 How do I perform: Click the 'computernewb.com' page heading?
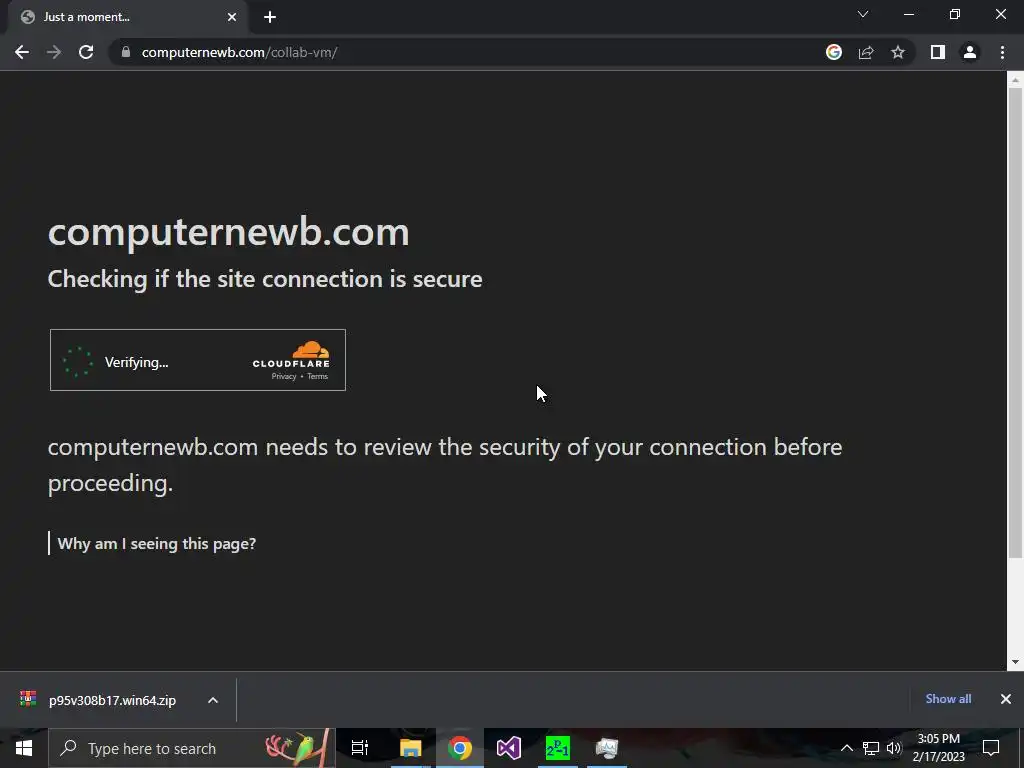coord(229,232)
